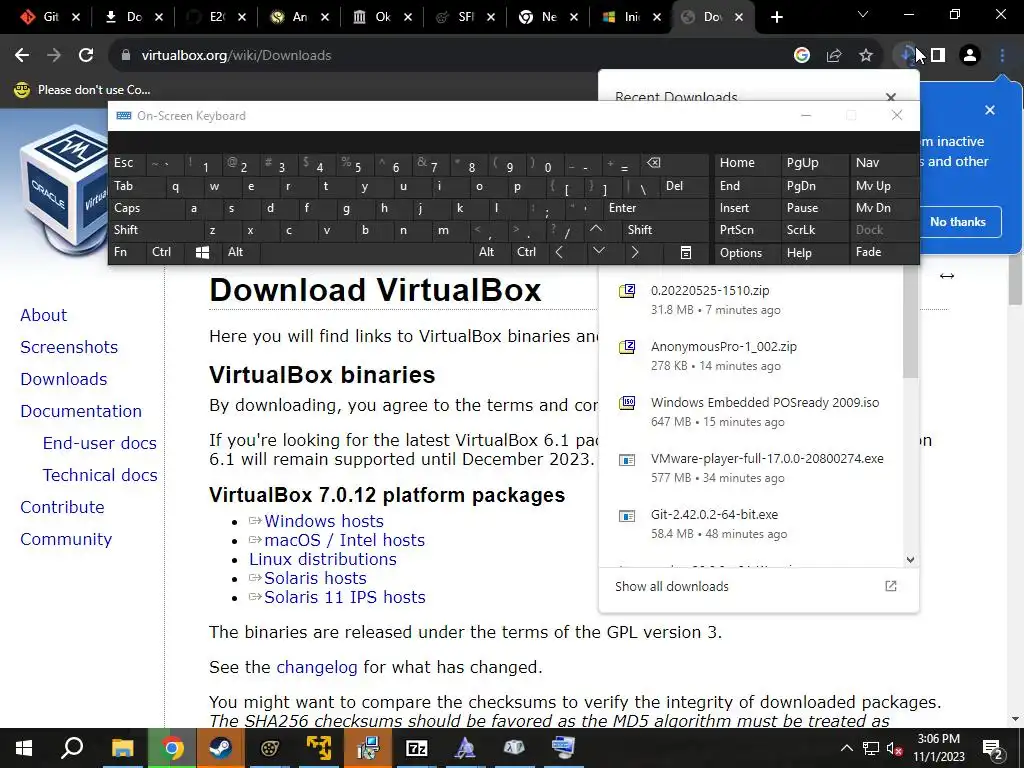Open Windows search from taskbar
Image resolution: width=1024 pixels, height=768 pixels.
[72, 748]
